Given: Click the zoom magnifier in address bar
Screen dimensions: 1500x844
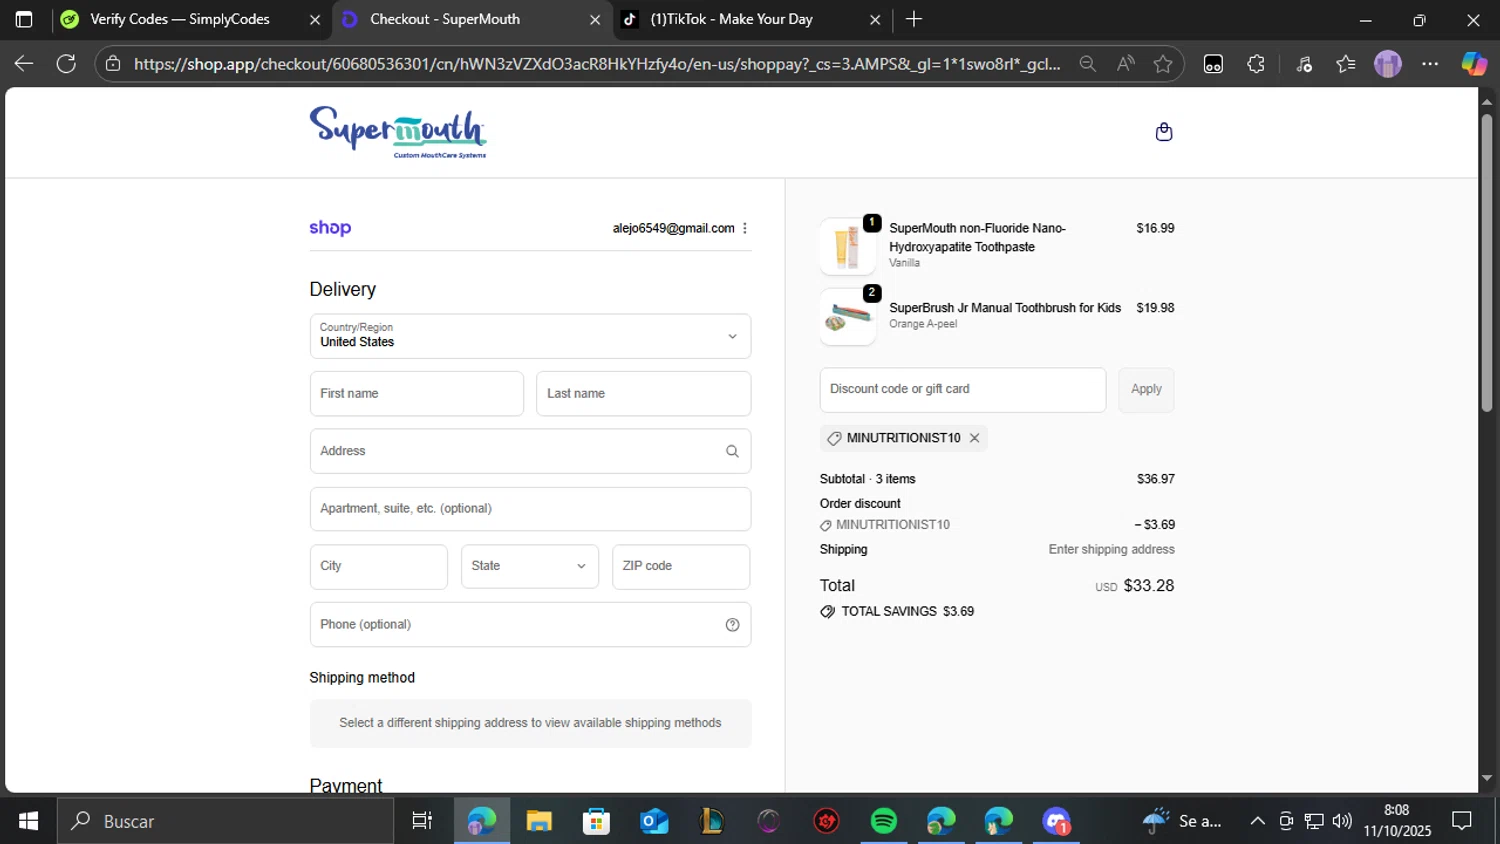Looking at the screenshot, I should tap(1087, 64).
